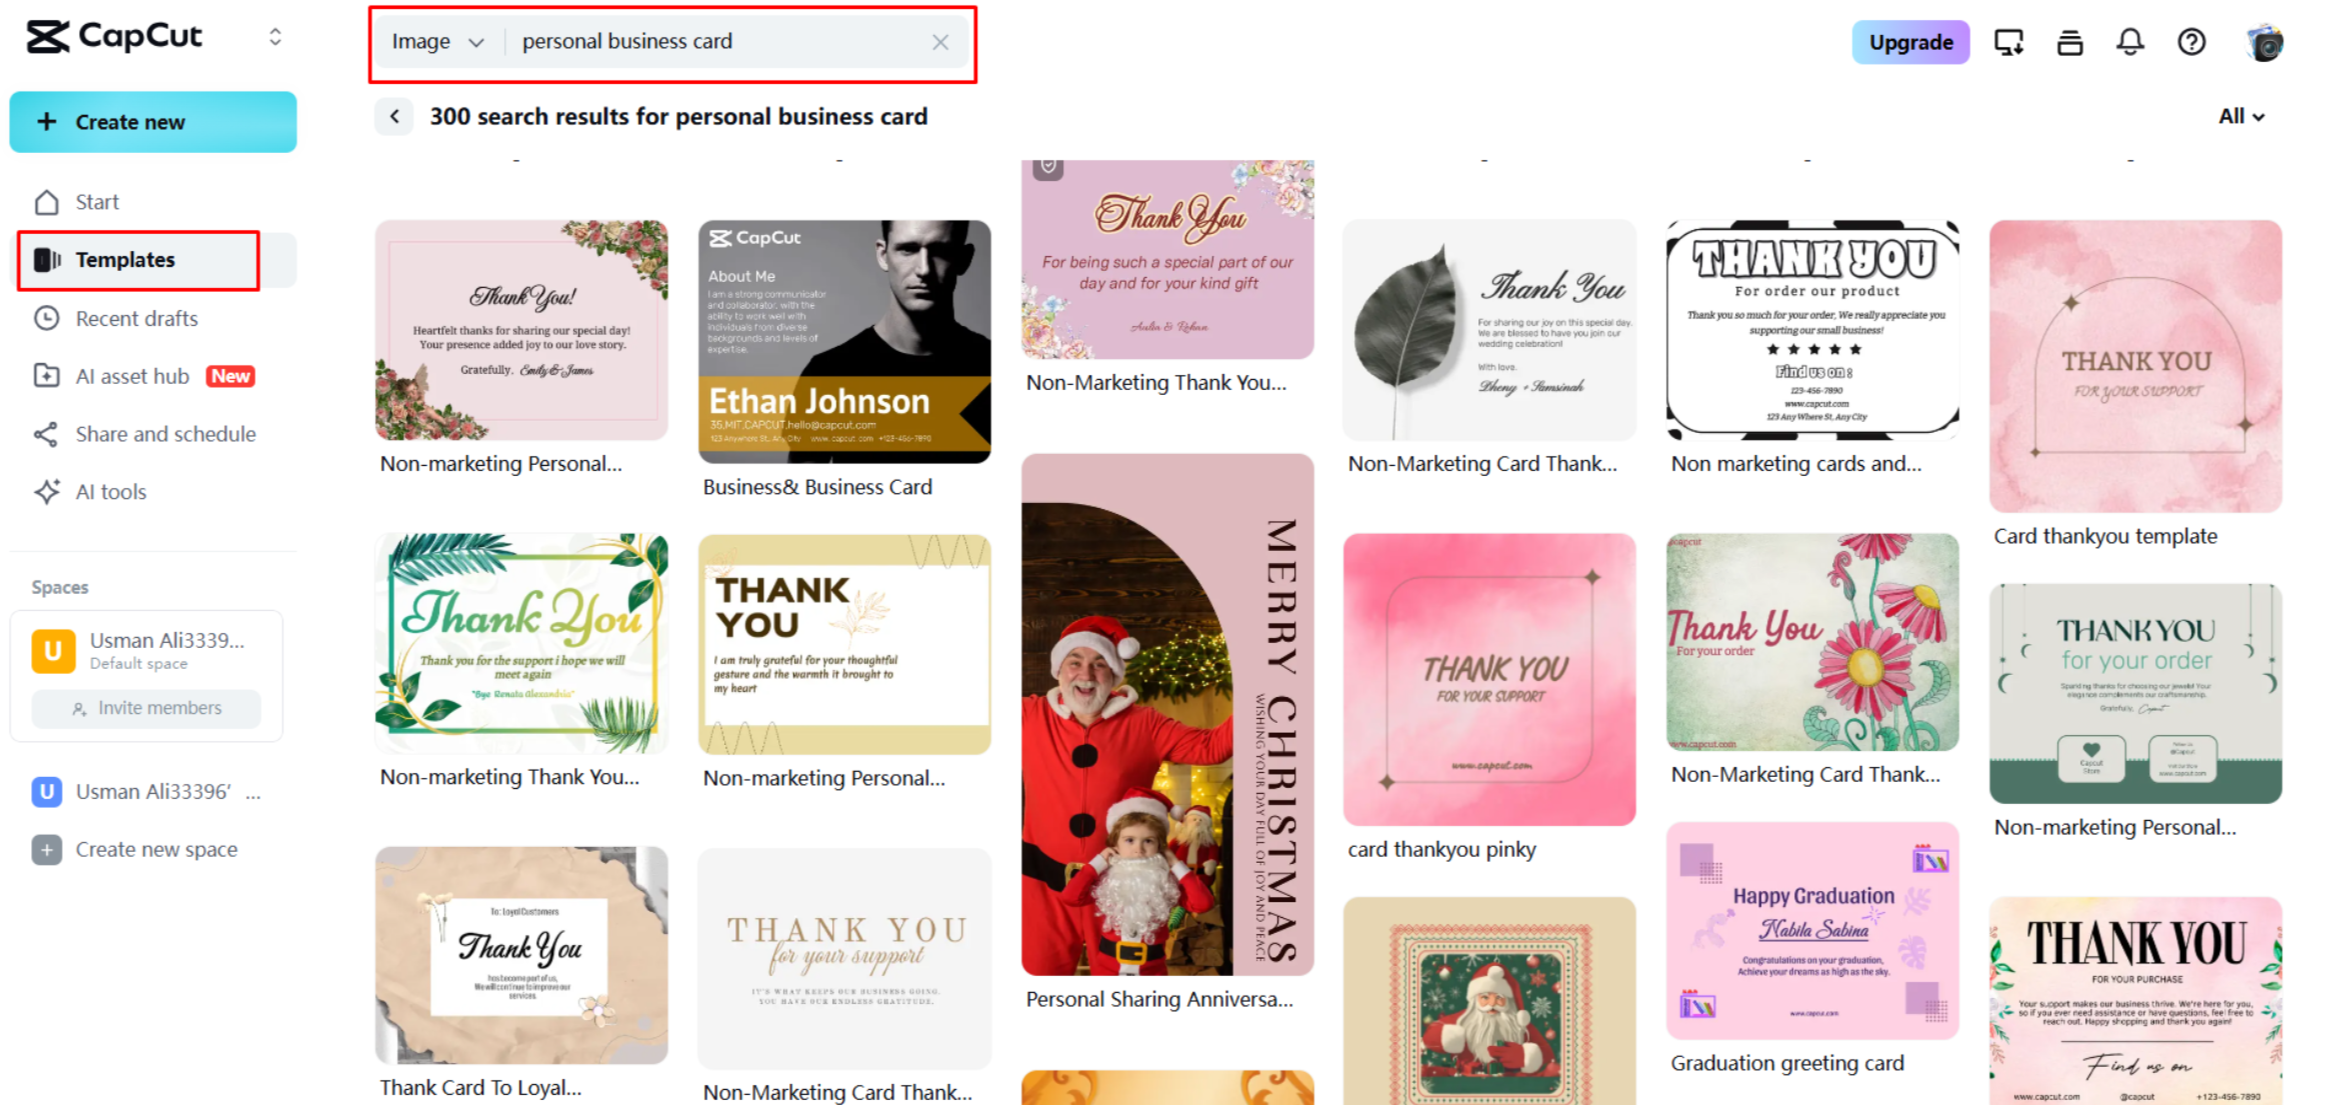Open the user profile avatar
Viewport: 2337px width, 1105px height.
(2264, 43)
